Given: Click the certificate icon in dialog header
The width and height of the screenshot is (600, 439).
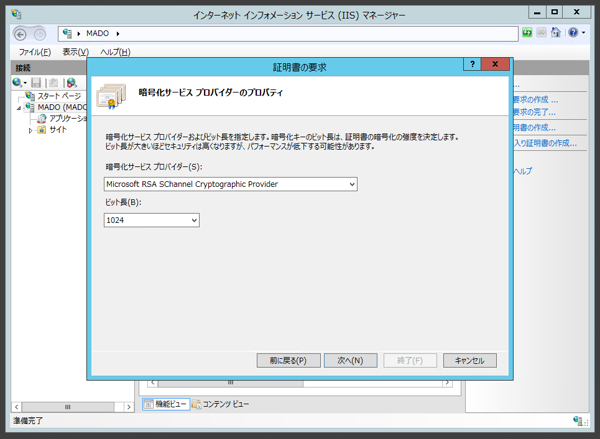Looking at the screenshot, I should click(x=111, y=96).
